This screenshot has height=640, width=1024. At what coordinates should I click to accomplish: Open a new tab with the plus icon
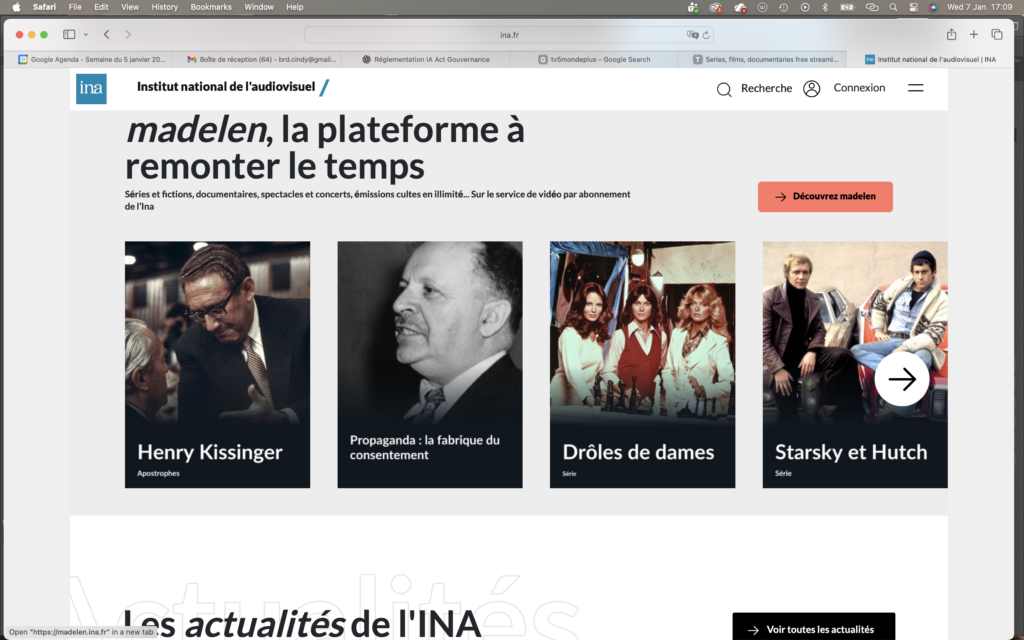click(x=974, y=35)
